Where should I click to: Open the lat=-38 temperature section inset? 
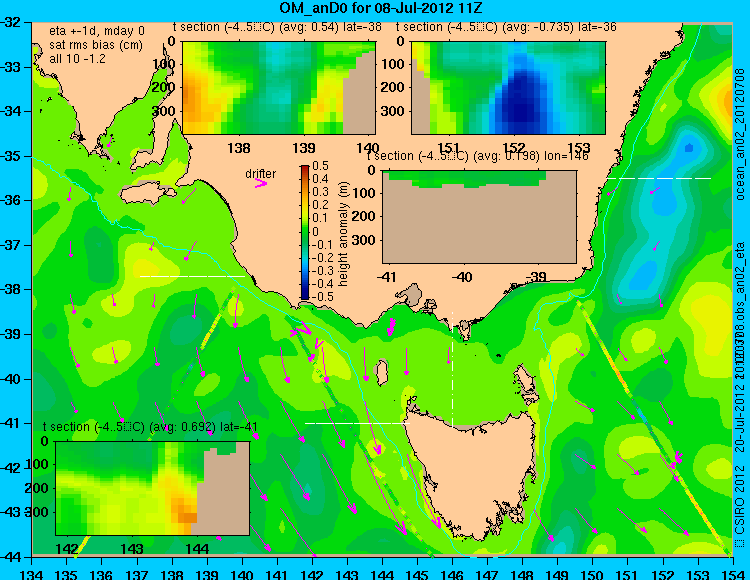pos(279,88)
